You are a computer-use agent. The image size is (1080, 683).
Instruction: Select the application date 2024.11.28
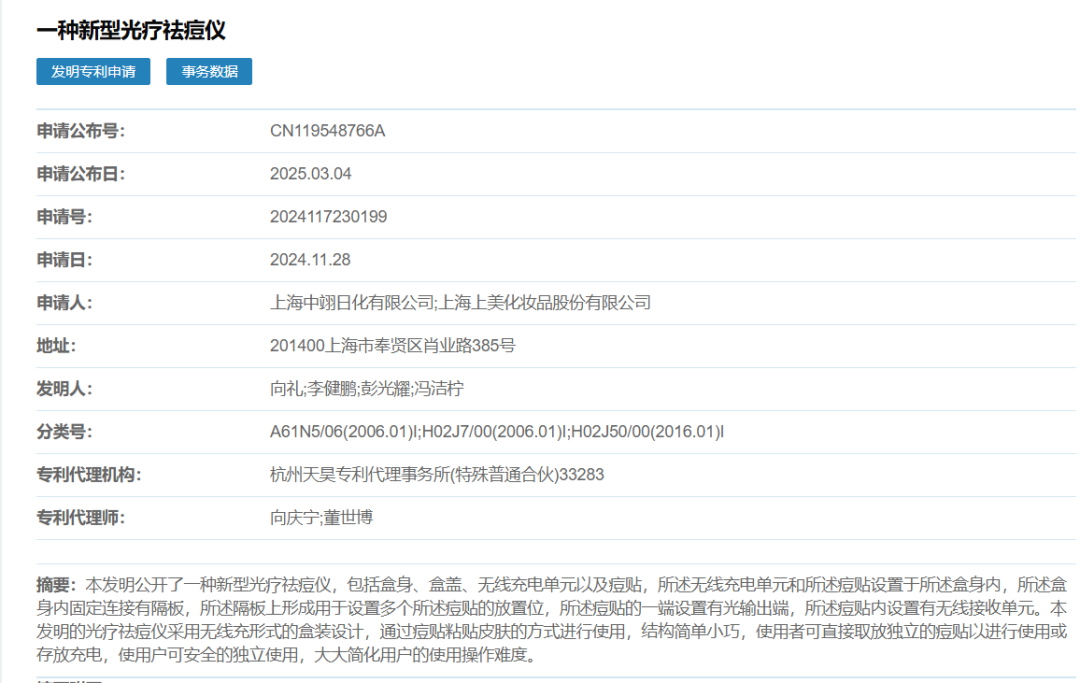click(x=310, y=260)
